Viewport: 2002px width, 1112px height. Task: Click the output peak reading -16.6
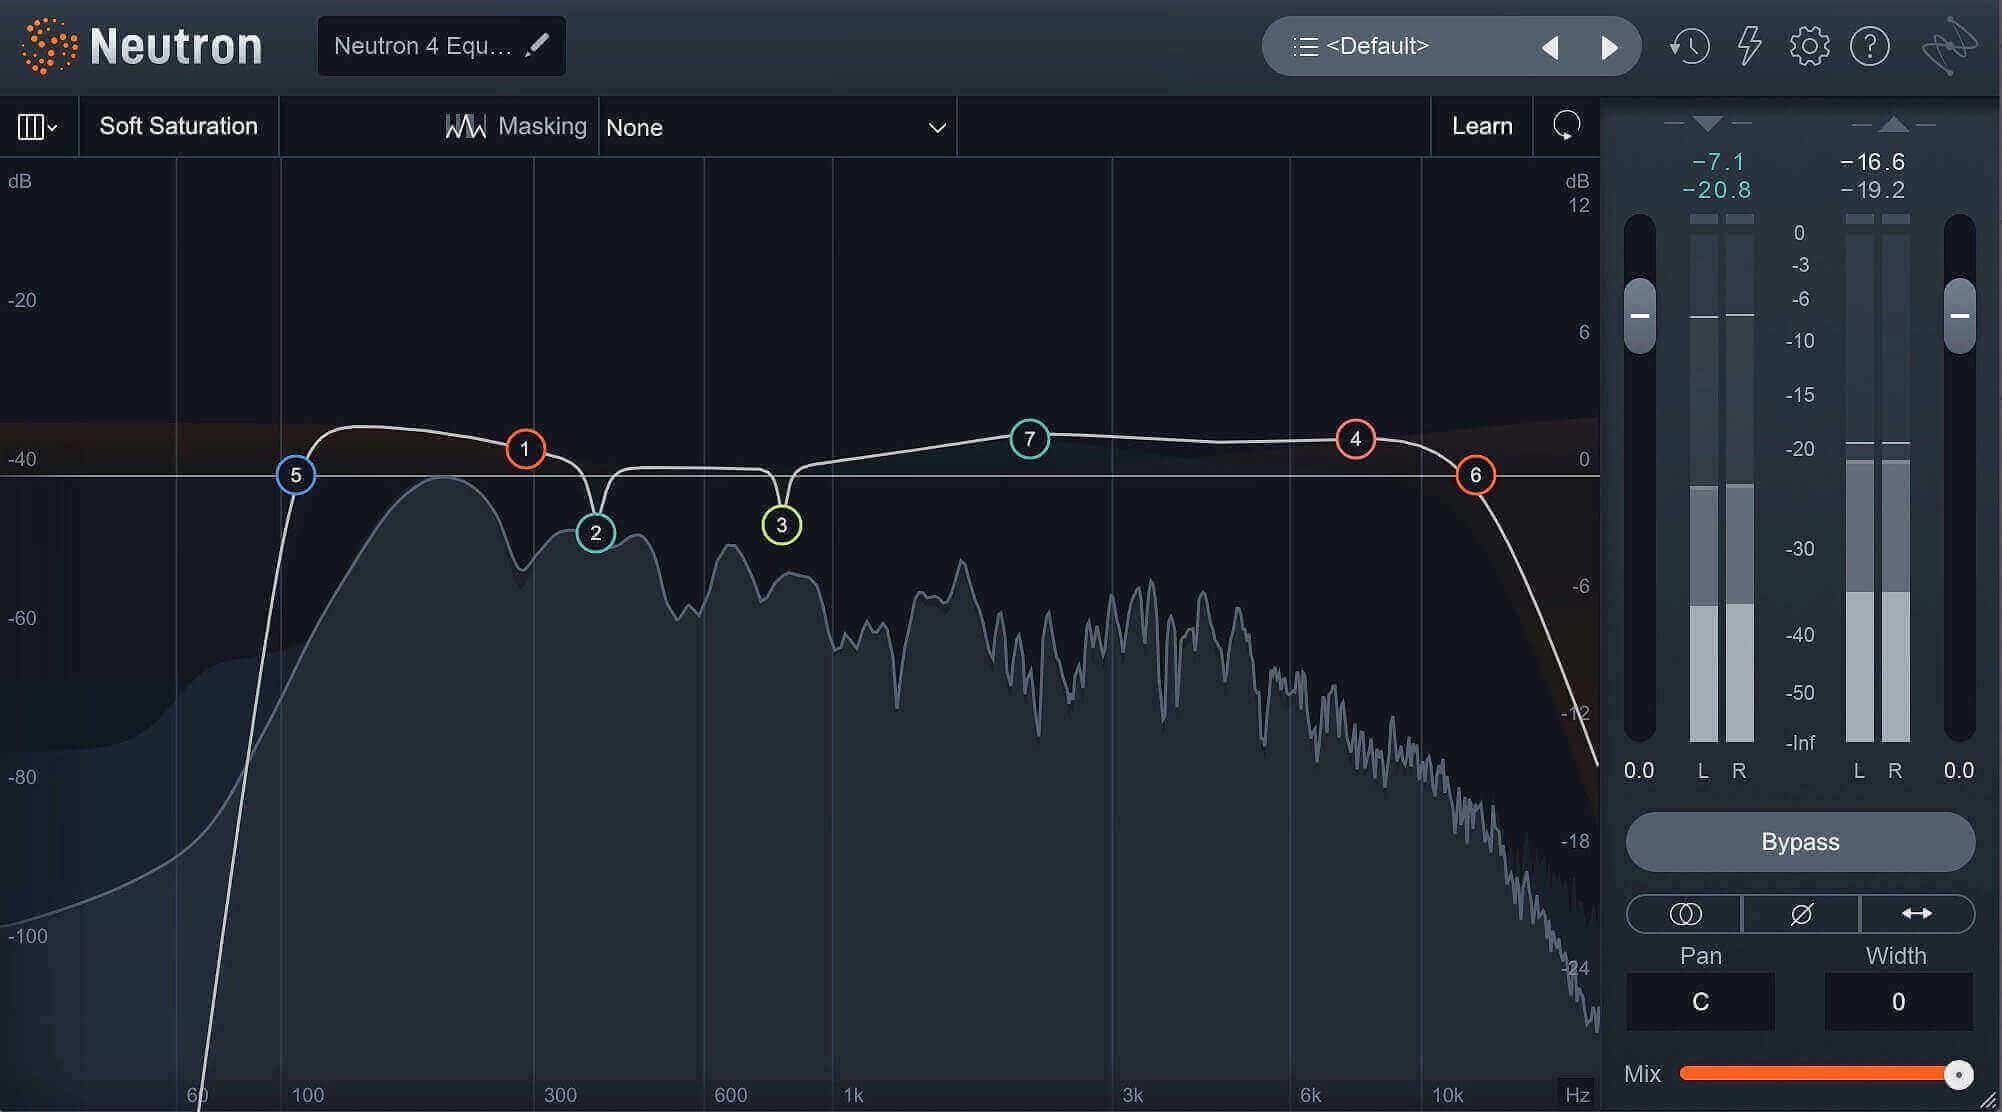1873,162
